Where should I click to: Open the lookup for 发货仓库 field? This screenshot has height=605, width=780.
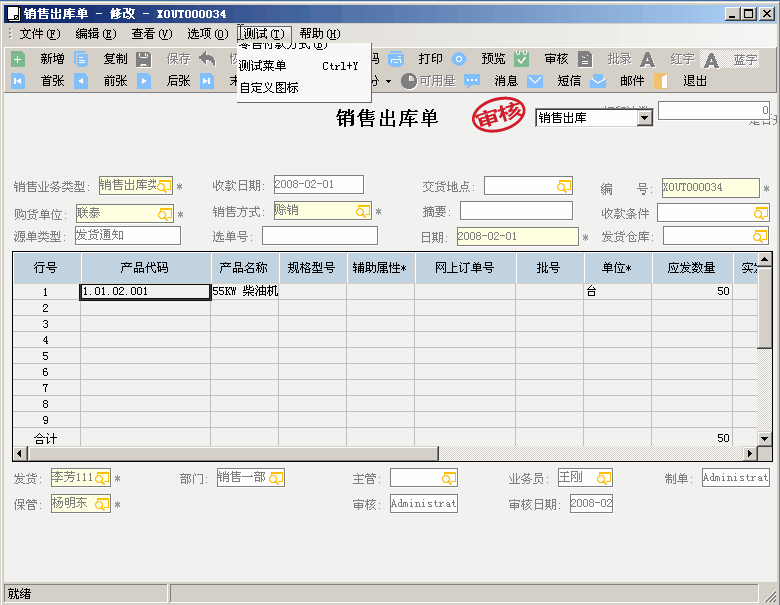click(760, 236)
